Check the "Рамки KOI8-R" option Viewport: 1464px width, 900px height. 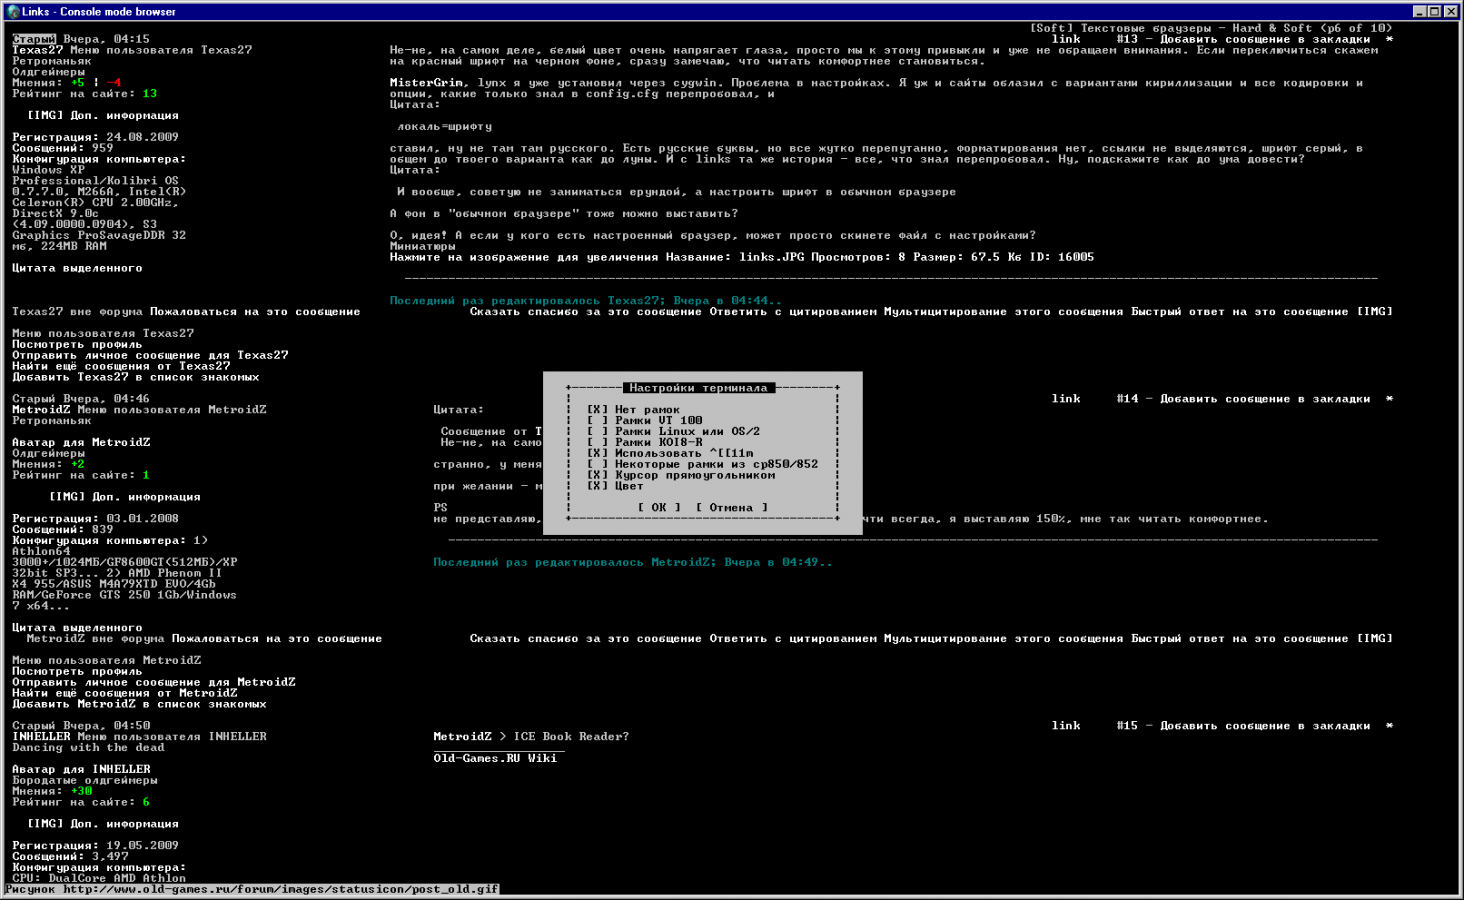[597, 443]
